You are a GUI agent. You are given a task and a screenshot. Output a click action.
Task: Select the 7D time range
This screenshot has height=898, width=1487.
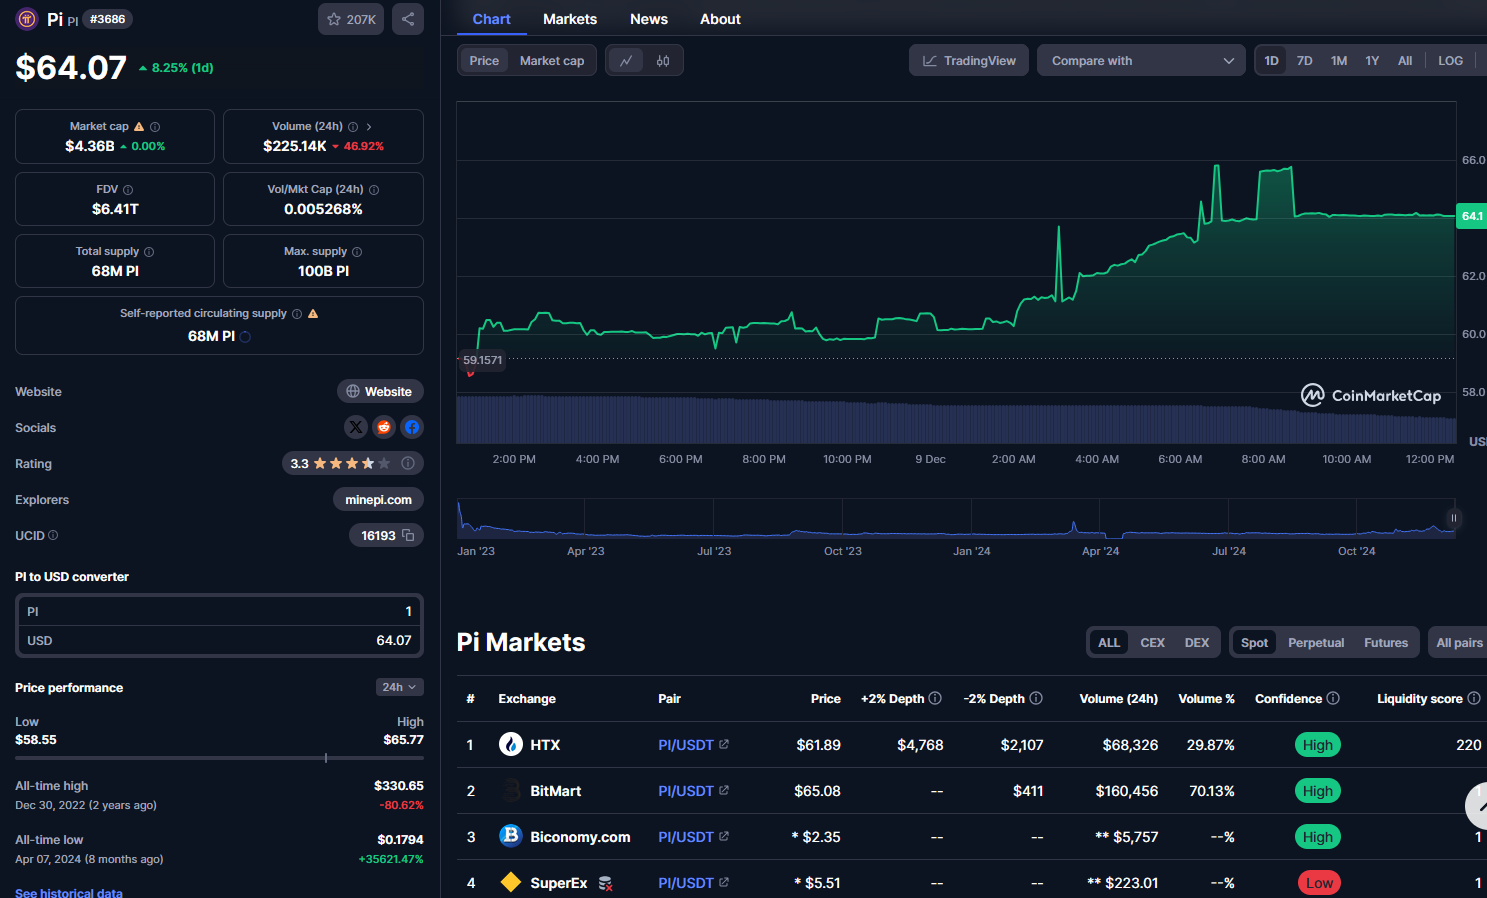(x=1305, y=61)
